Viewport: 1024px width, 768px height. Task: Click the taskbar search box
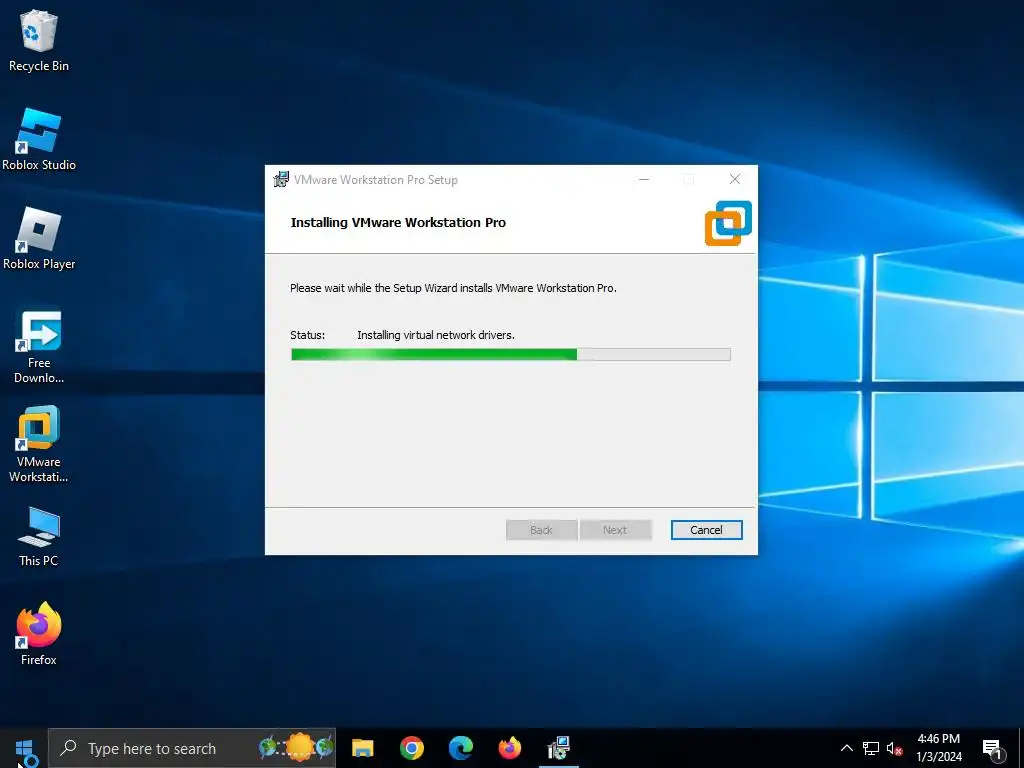pyautogui.click(x=192, y=748)
